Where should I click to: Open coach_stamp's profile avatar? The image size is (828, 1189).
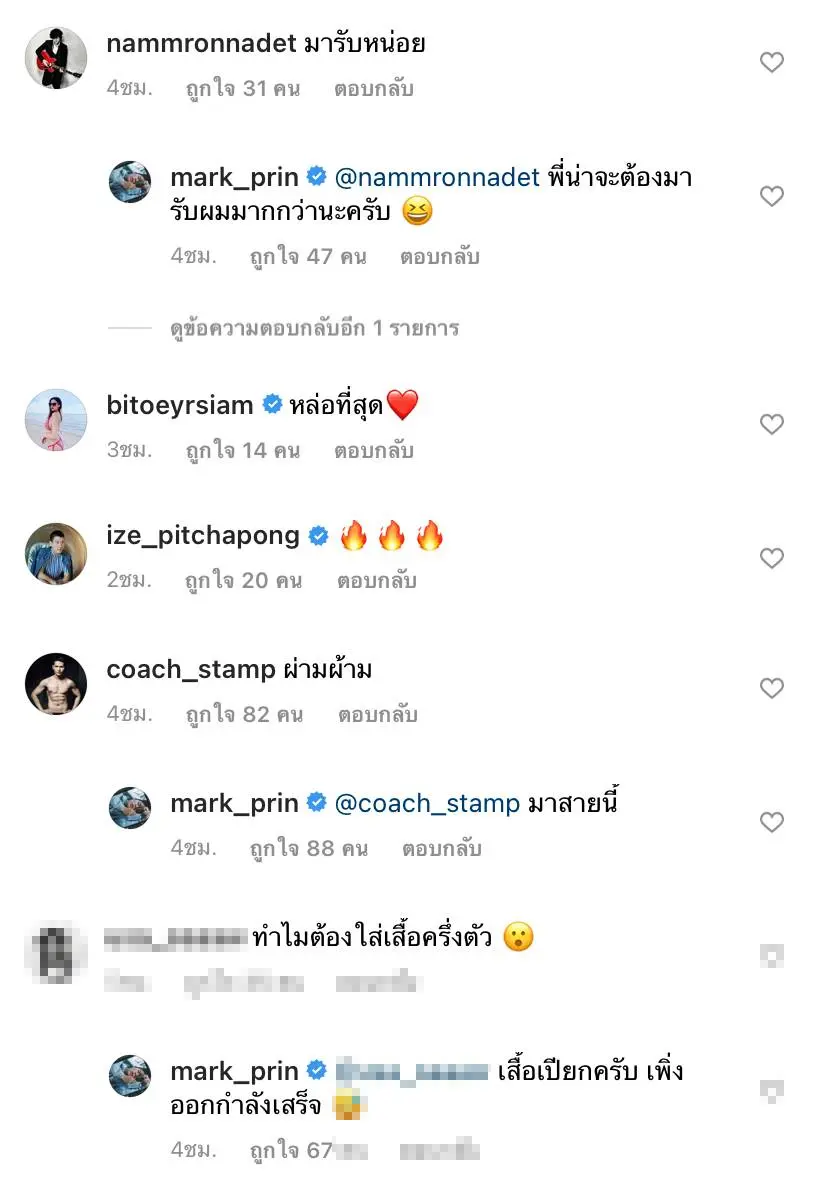pos(56,684)
